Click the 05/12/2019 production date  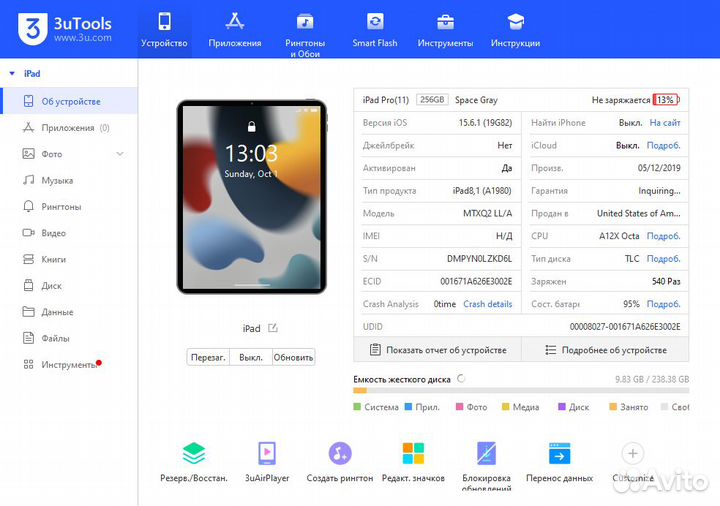click(x=659, y=168)
